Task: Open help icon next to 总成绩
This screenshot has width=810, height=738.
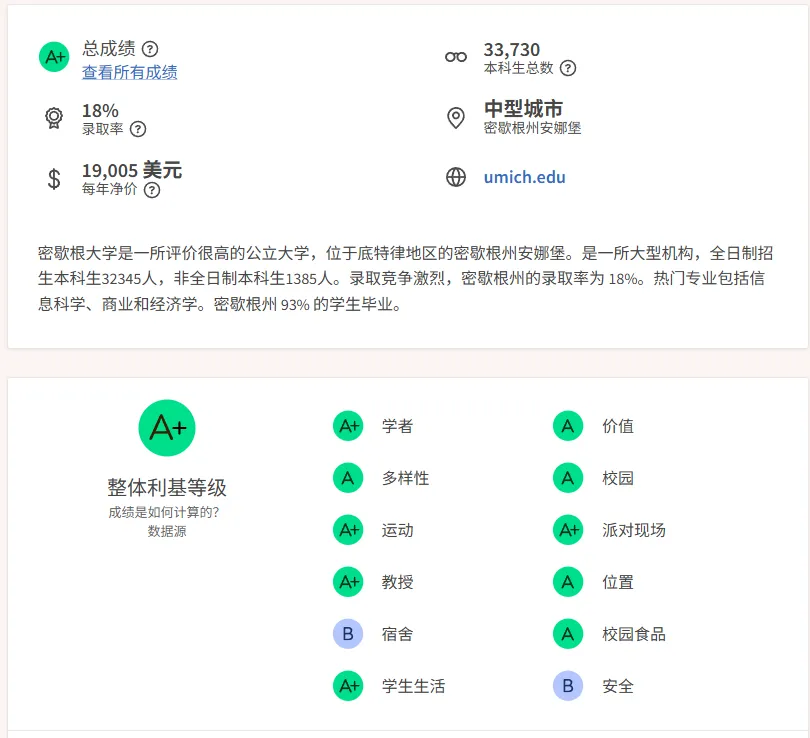Action: 150,49
